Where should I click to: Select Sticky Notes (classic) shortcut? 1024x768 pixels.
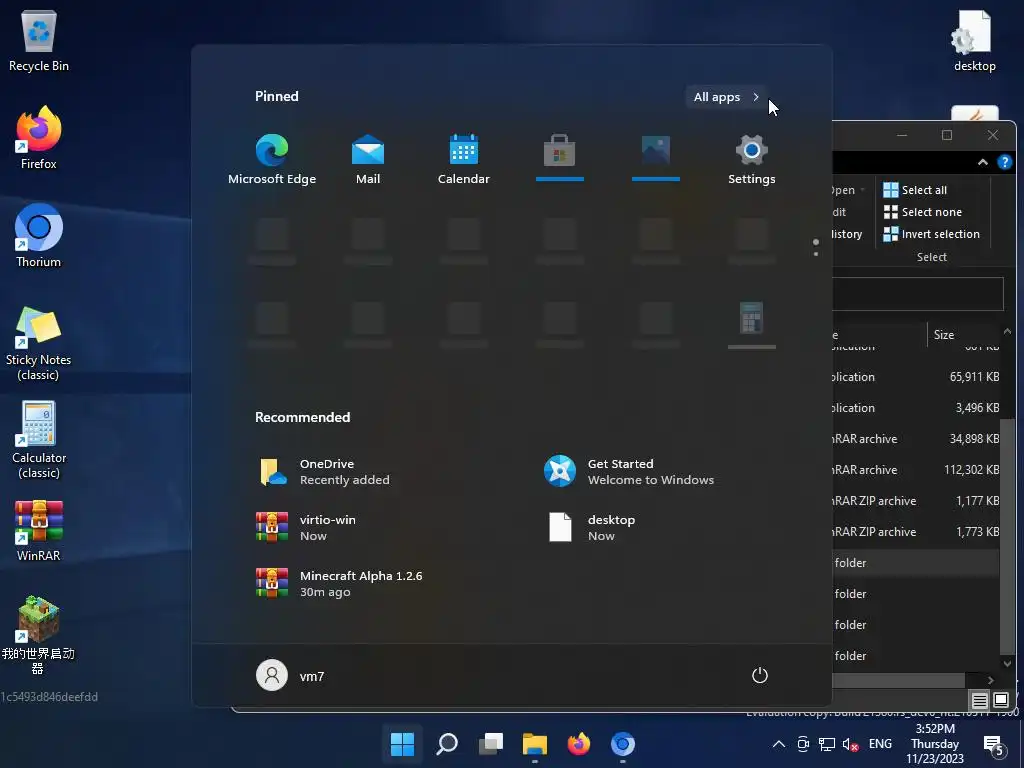[39, 344]
